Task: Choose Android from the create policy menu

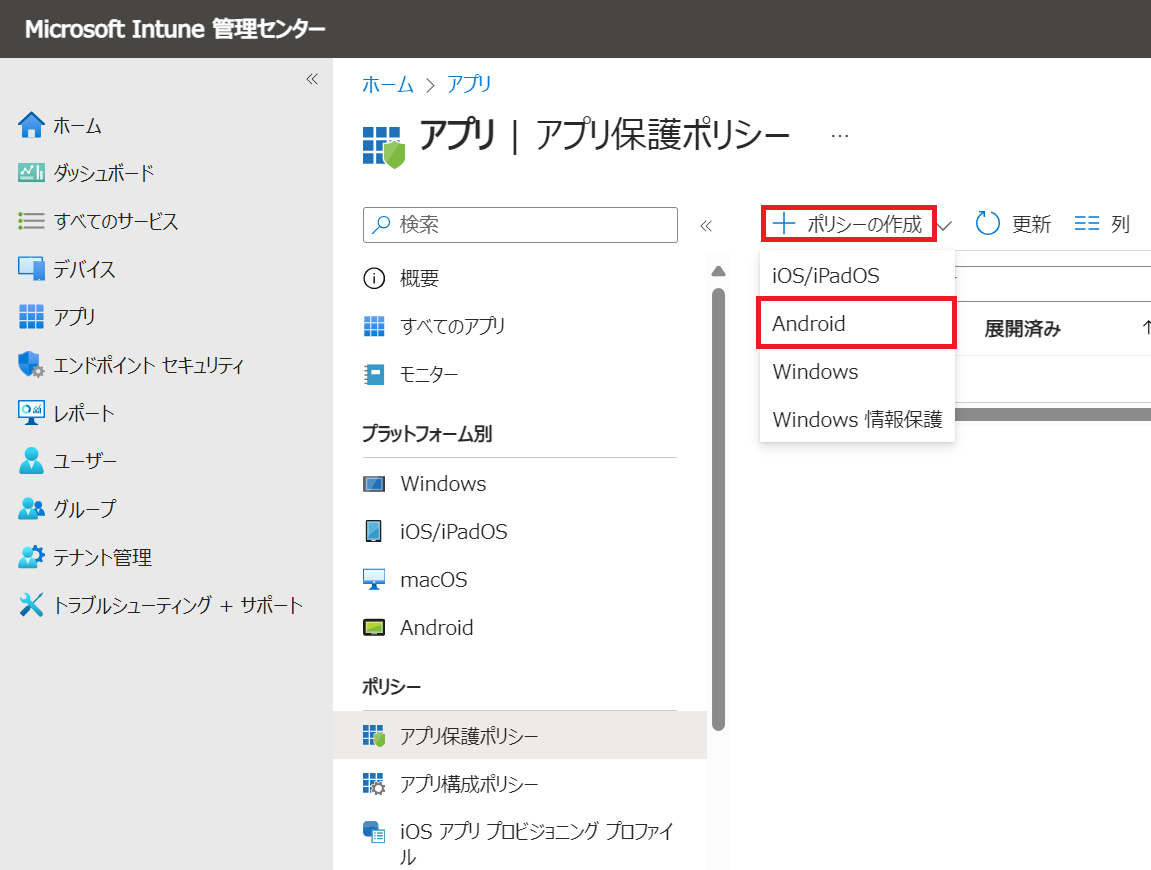Action: 857,323
